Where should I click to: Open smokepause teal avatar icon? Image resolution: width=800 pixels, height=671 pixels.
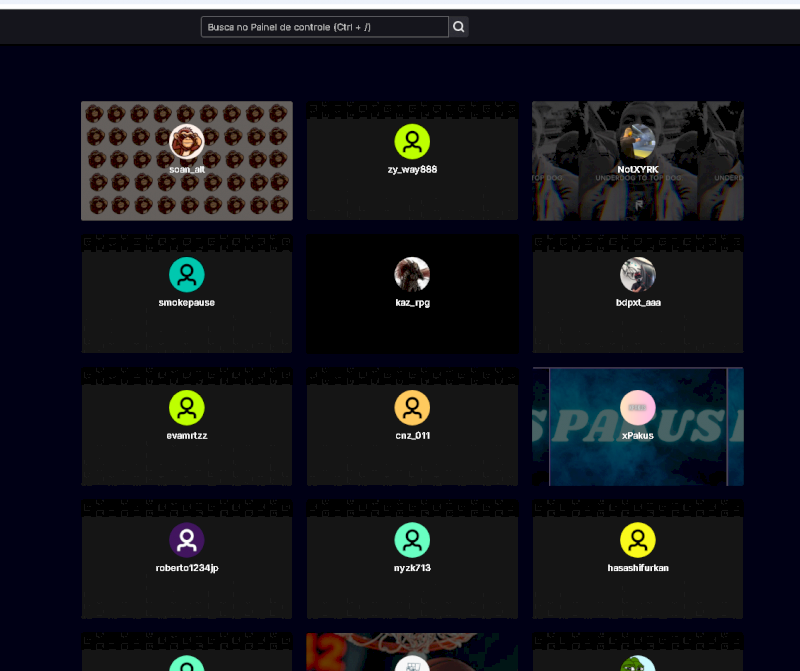[x=187, y=275]
